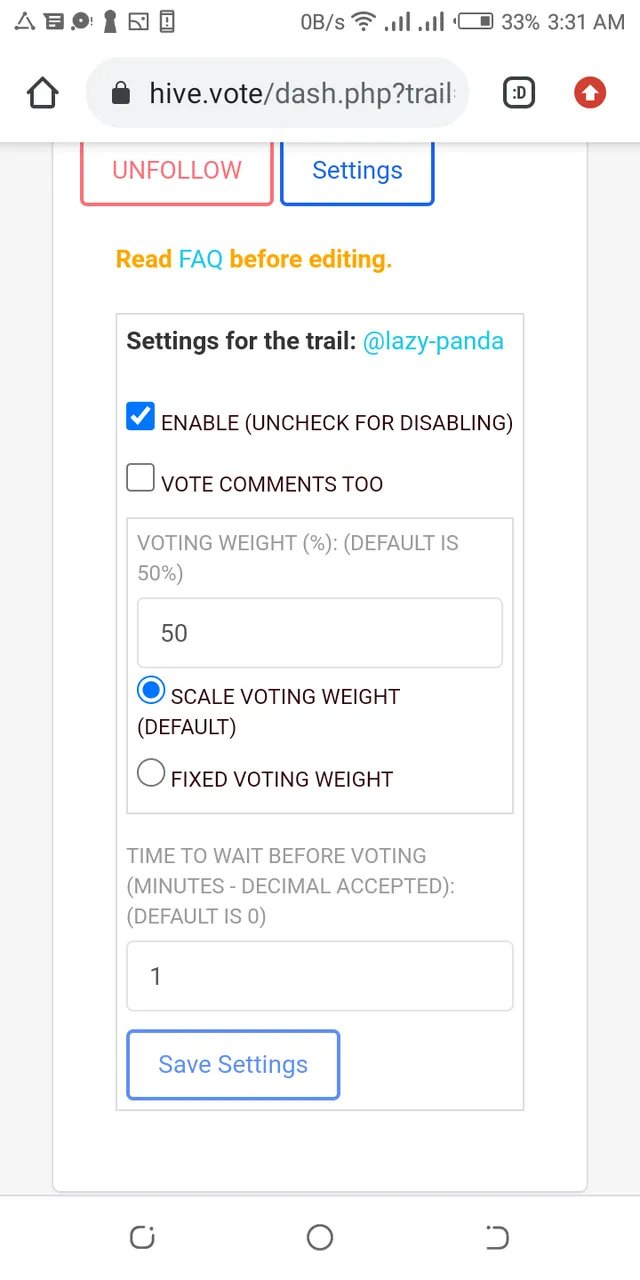This screenshot has width=640, height=1280.
Task: Focus the time to wait input
Action: [320, 976]
